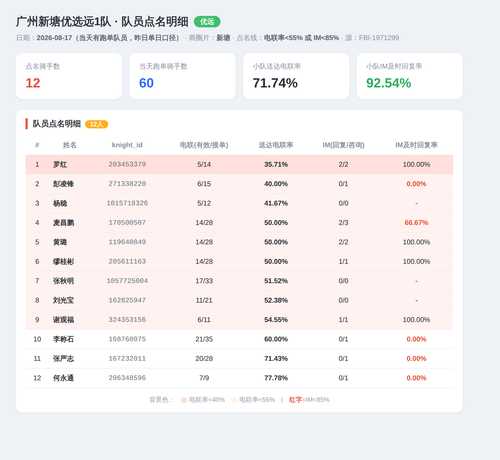Click the 60.00% 送达电联率 value
500x460 pixels.
coord(276,339)
